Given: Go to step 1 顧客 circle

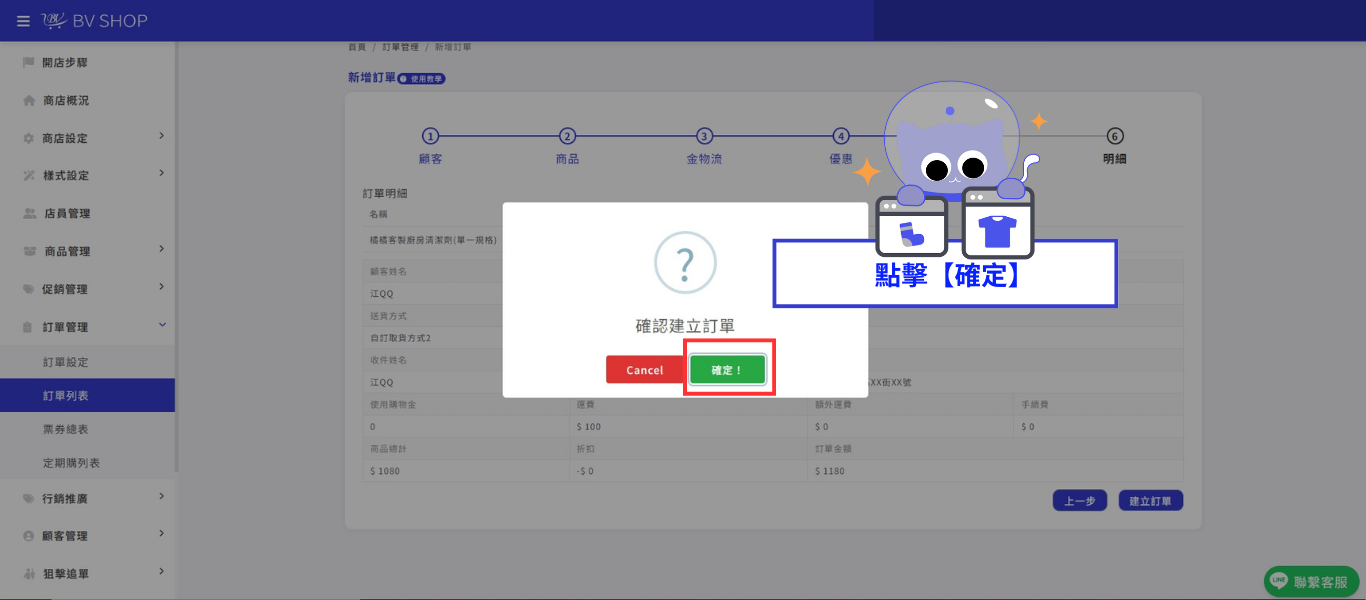Looking at the screenshot, I should coord(430,136).
